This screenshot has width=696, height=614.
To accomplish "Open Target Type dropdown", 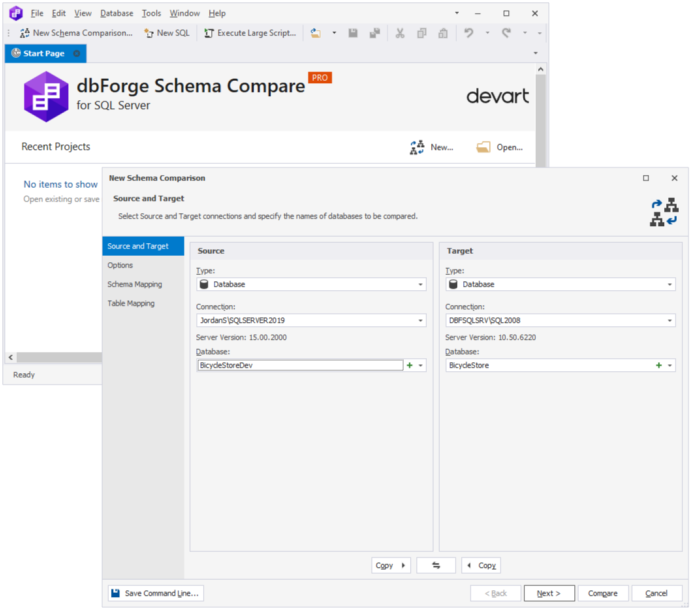I will click(x=669, y=284).
